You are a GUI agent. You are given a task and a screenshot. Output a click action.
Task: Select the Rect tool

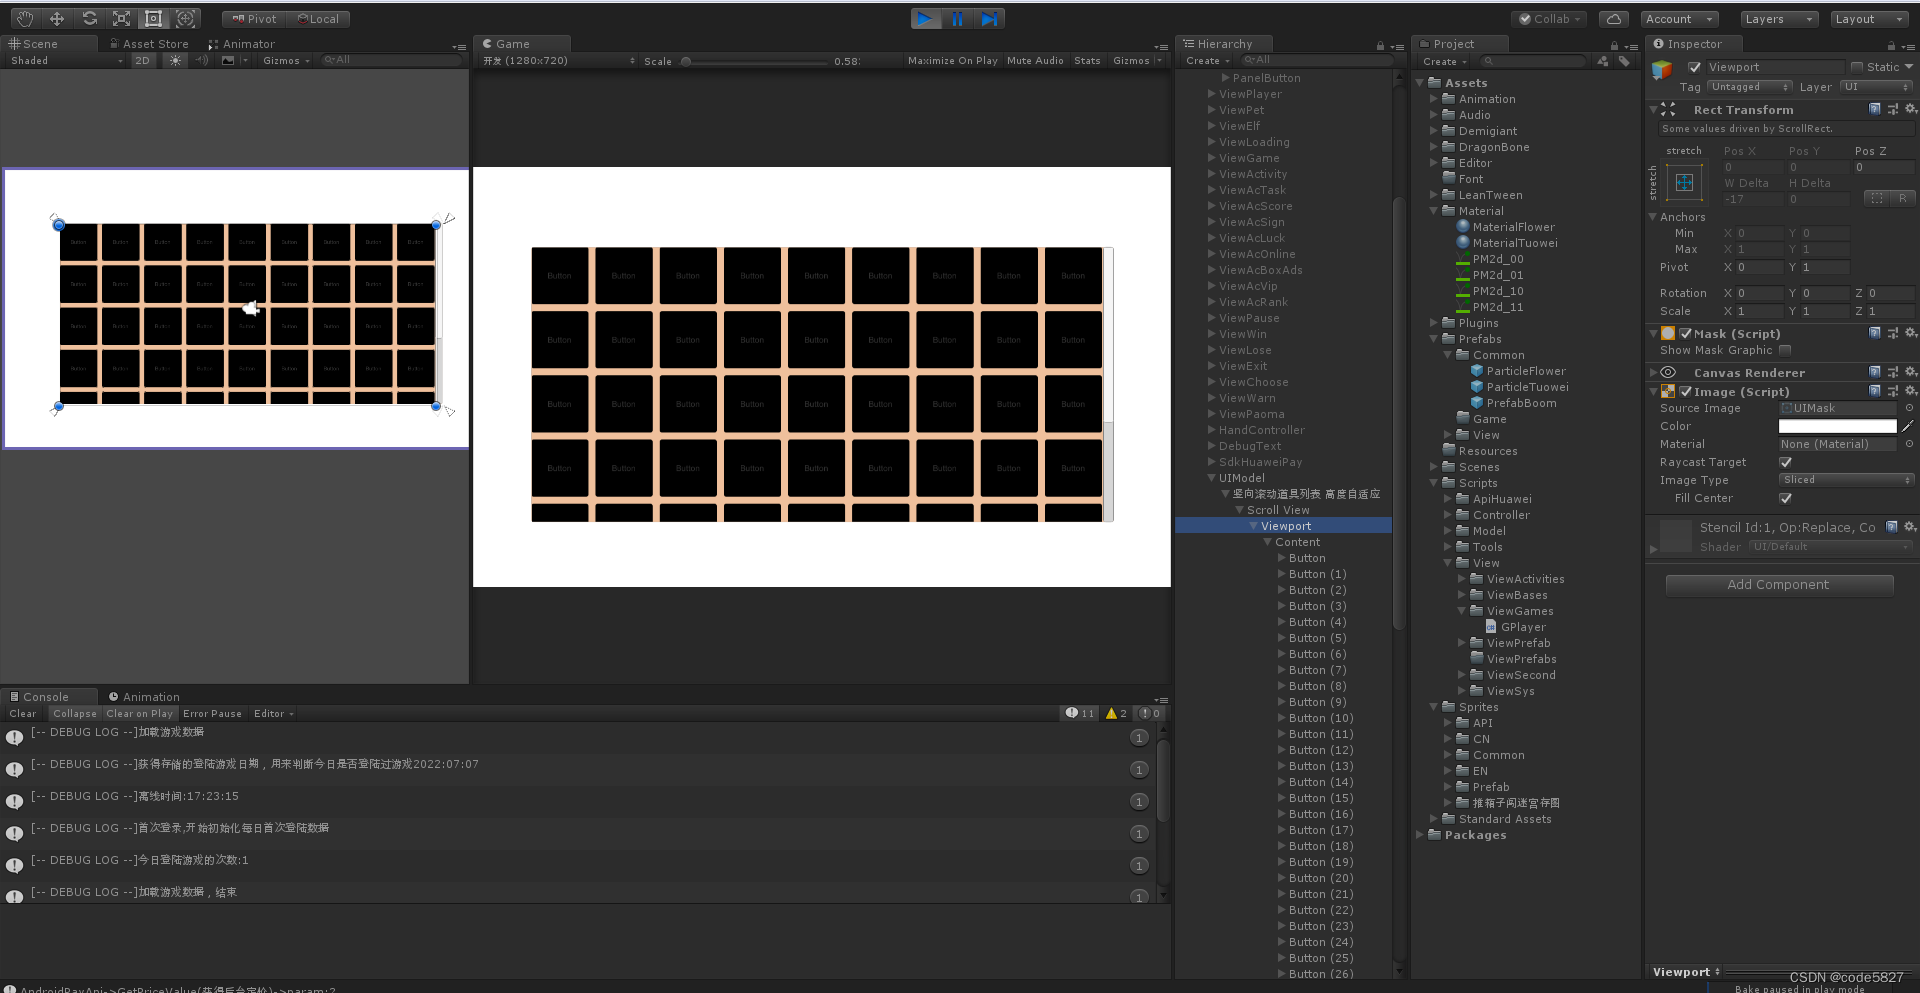point(153,18)
